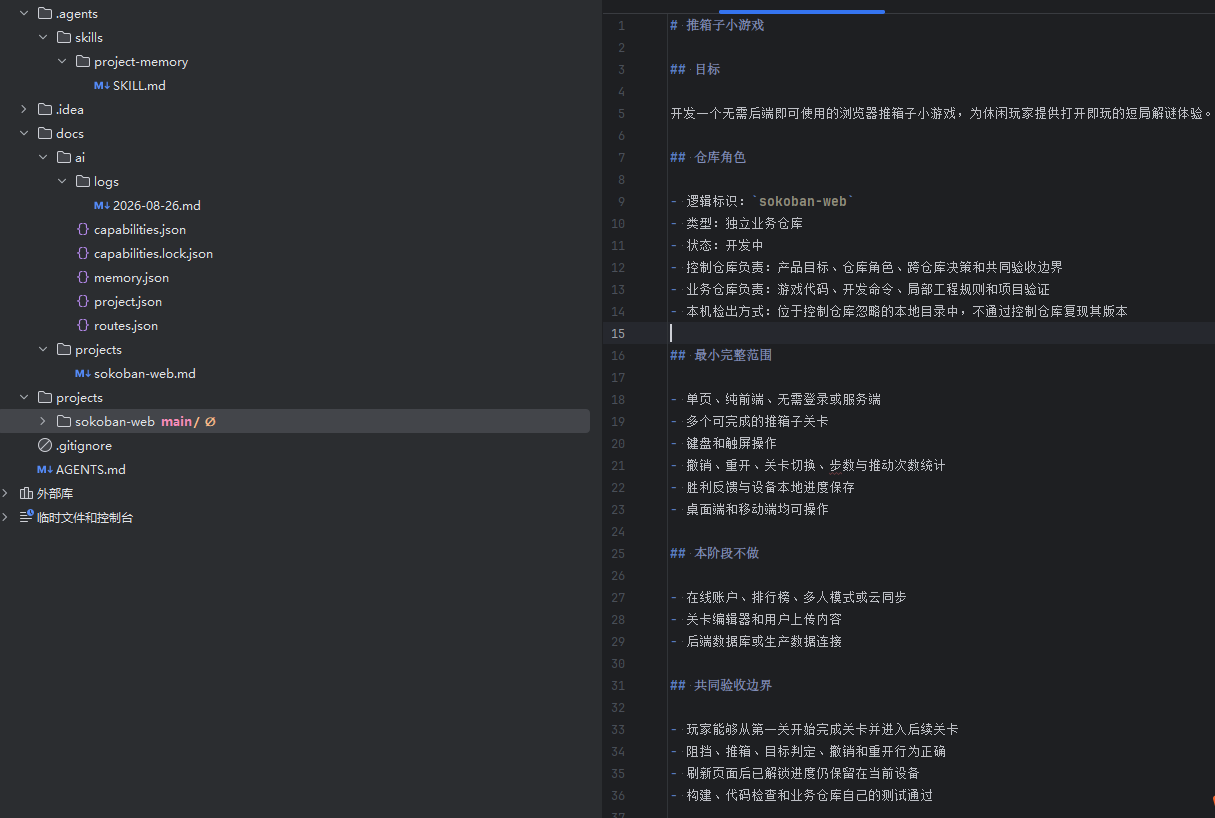Click the markdown icon beside sokoban-web.md
Screen dimensions: 1215x818
[x=82, y=373]
